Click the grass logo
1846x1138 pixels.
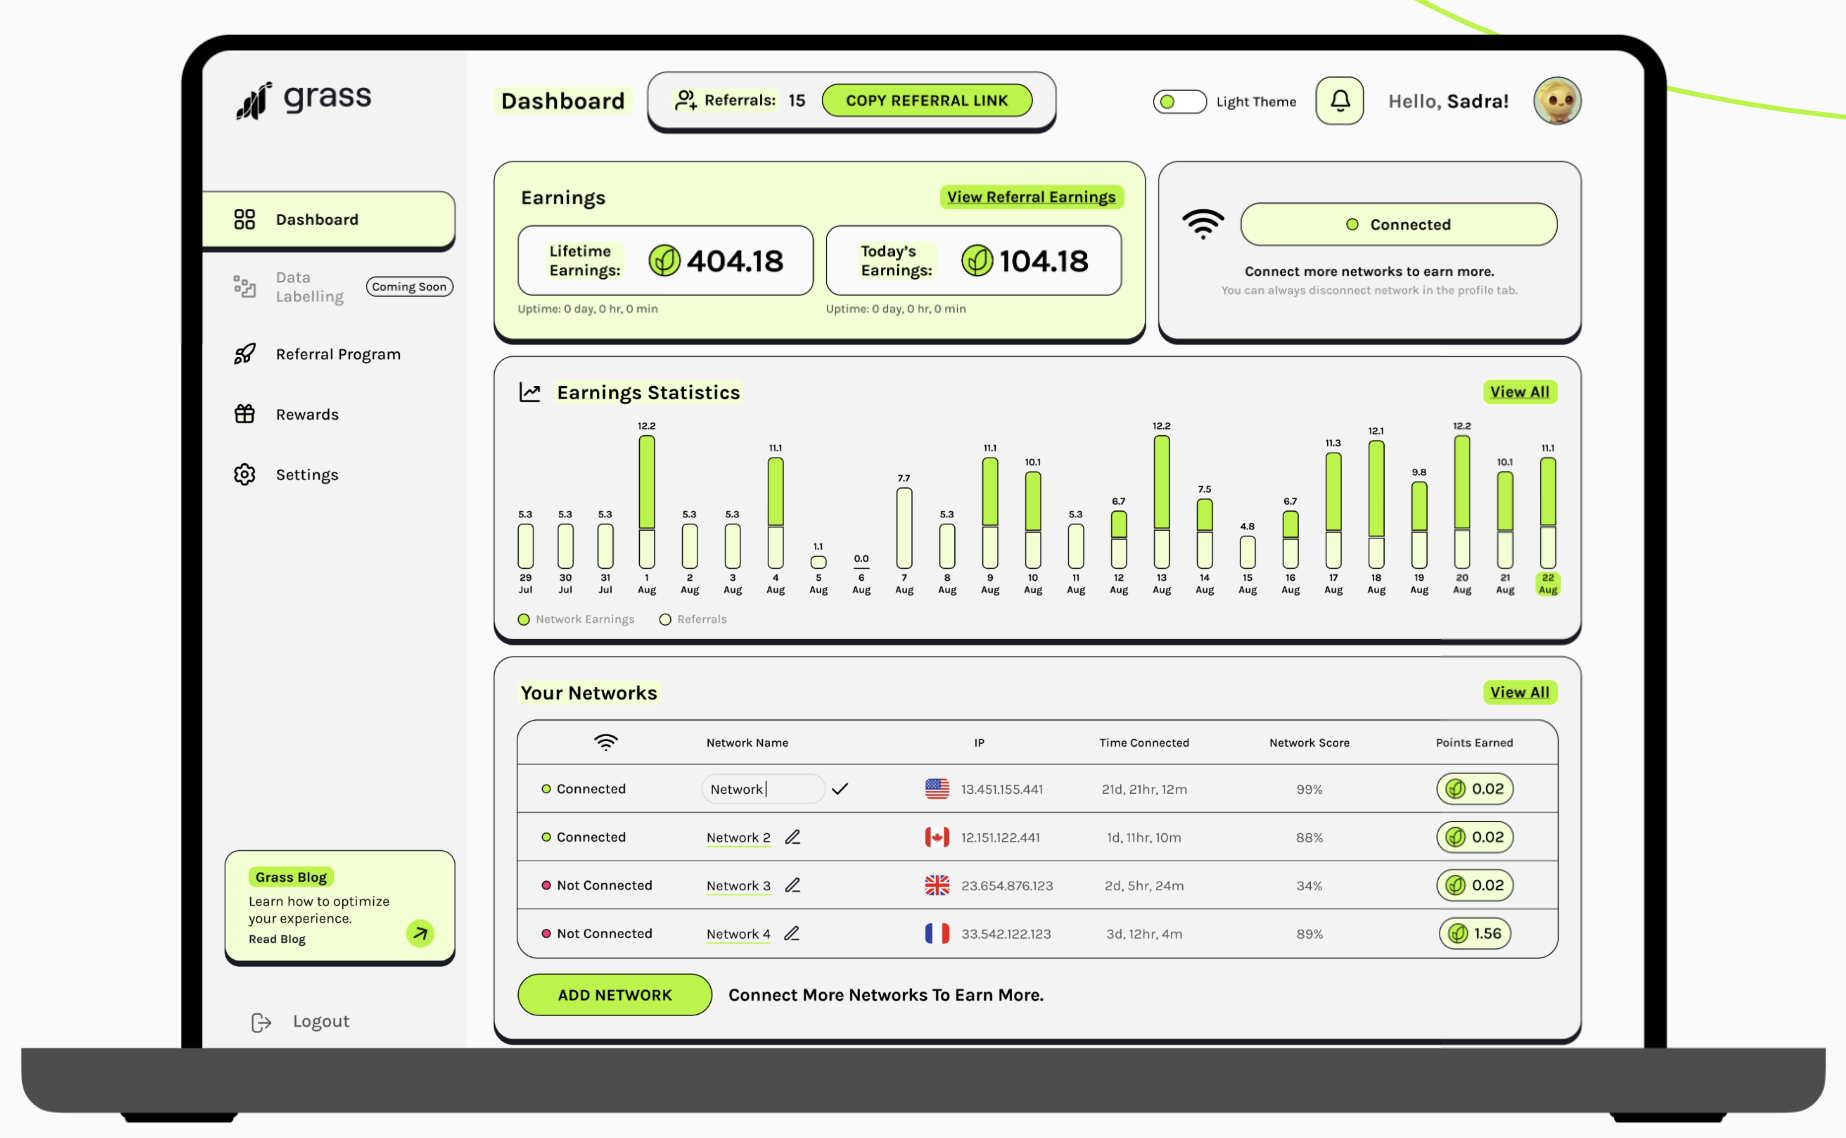coord(304,99)
